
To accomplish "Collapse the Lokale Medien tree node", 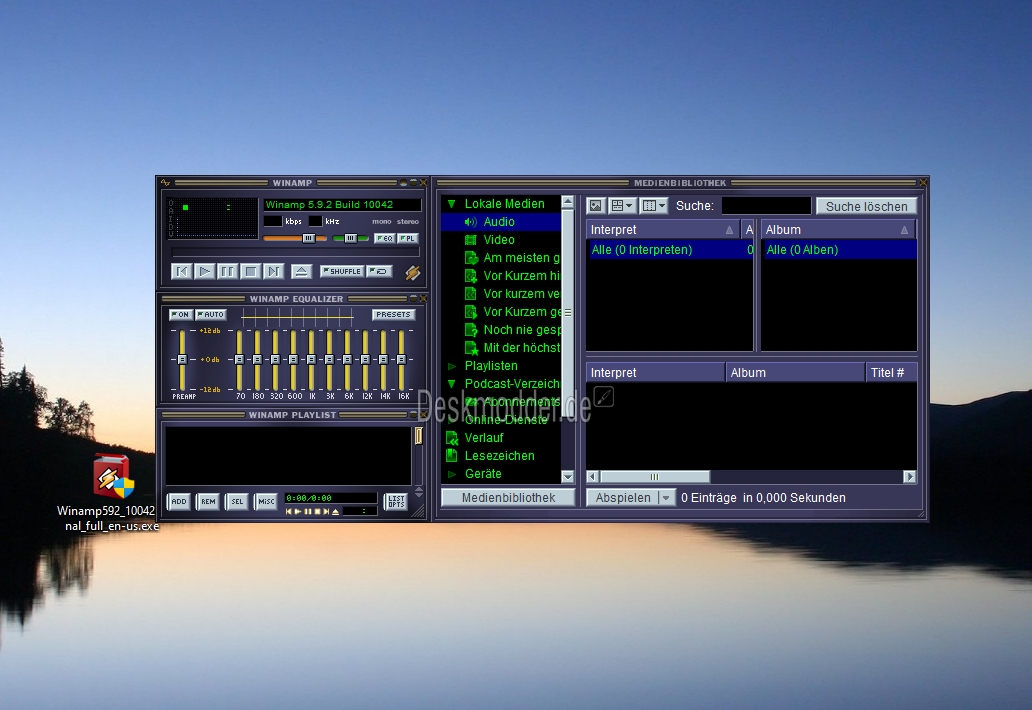I will [x=452, y=204].
